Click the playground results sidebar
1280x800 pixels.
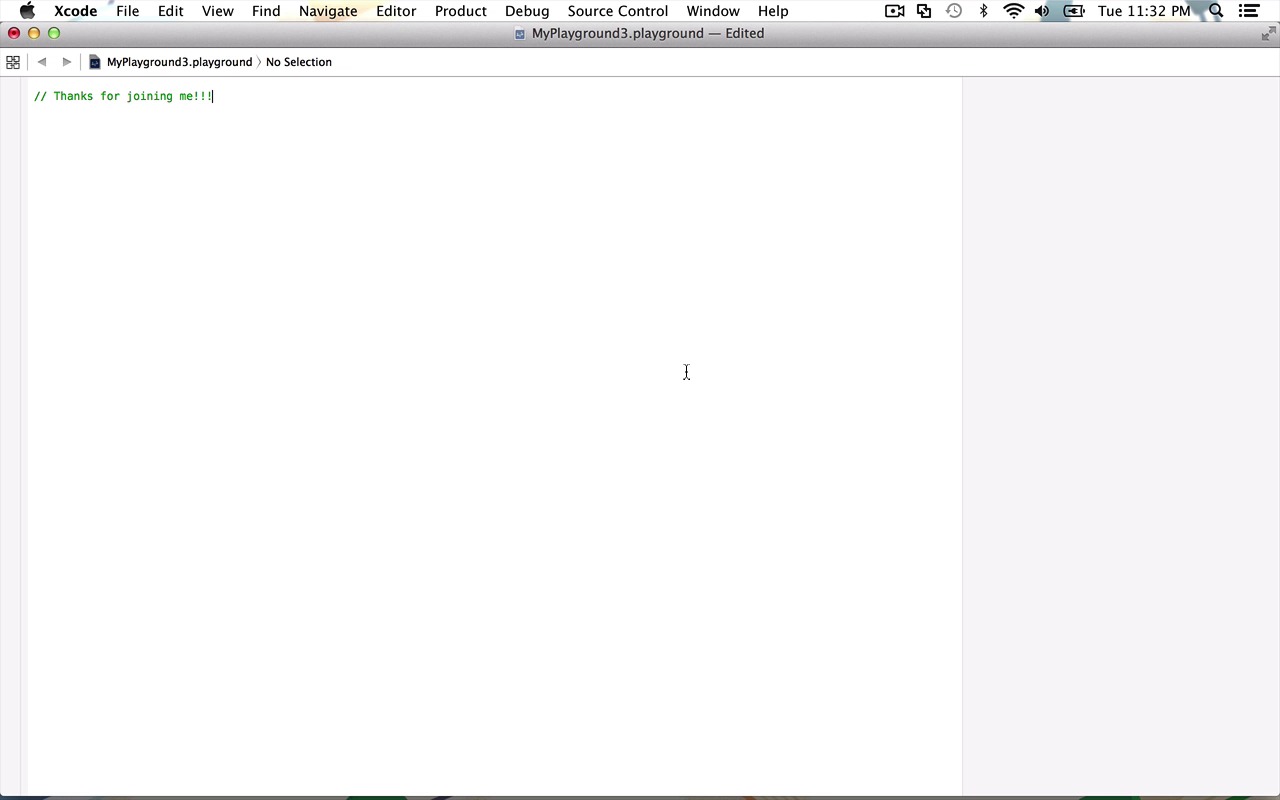[1121, 436]
